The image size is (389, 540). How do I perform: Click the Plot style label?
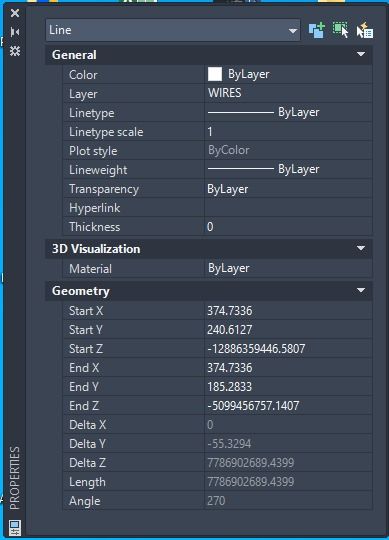pyautogui.click(x=93, y=151)
